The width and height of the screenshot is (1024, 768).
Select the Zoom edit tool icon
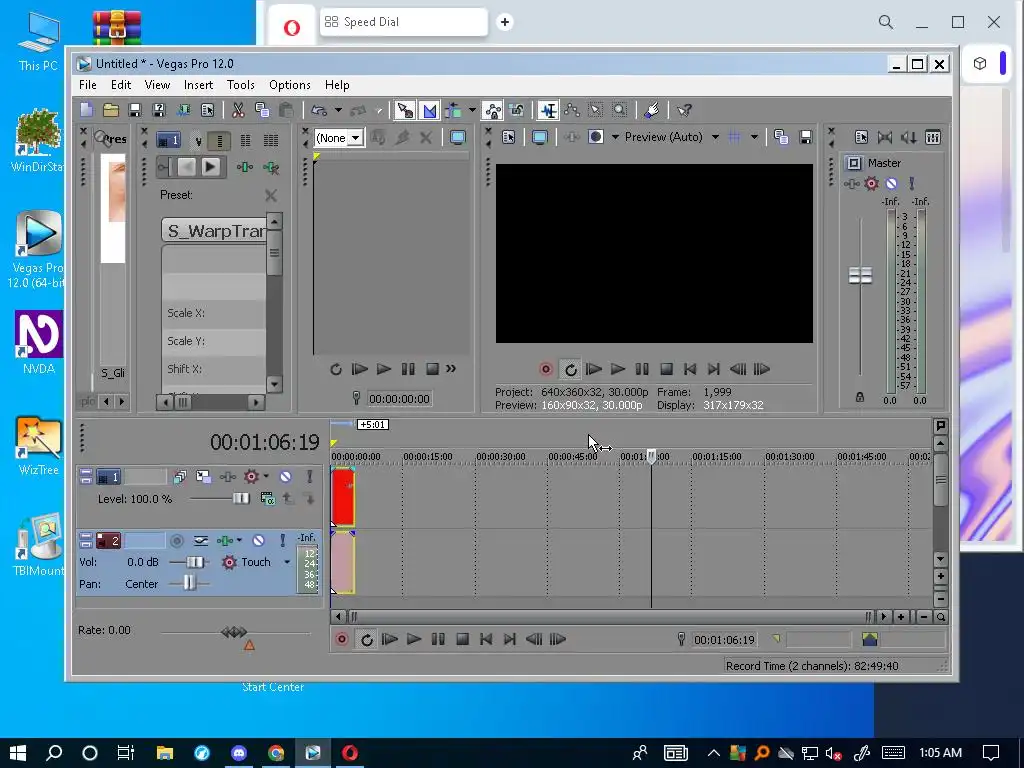[619, 110]
